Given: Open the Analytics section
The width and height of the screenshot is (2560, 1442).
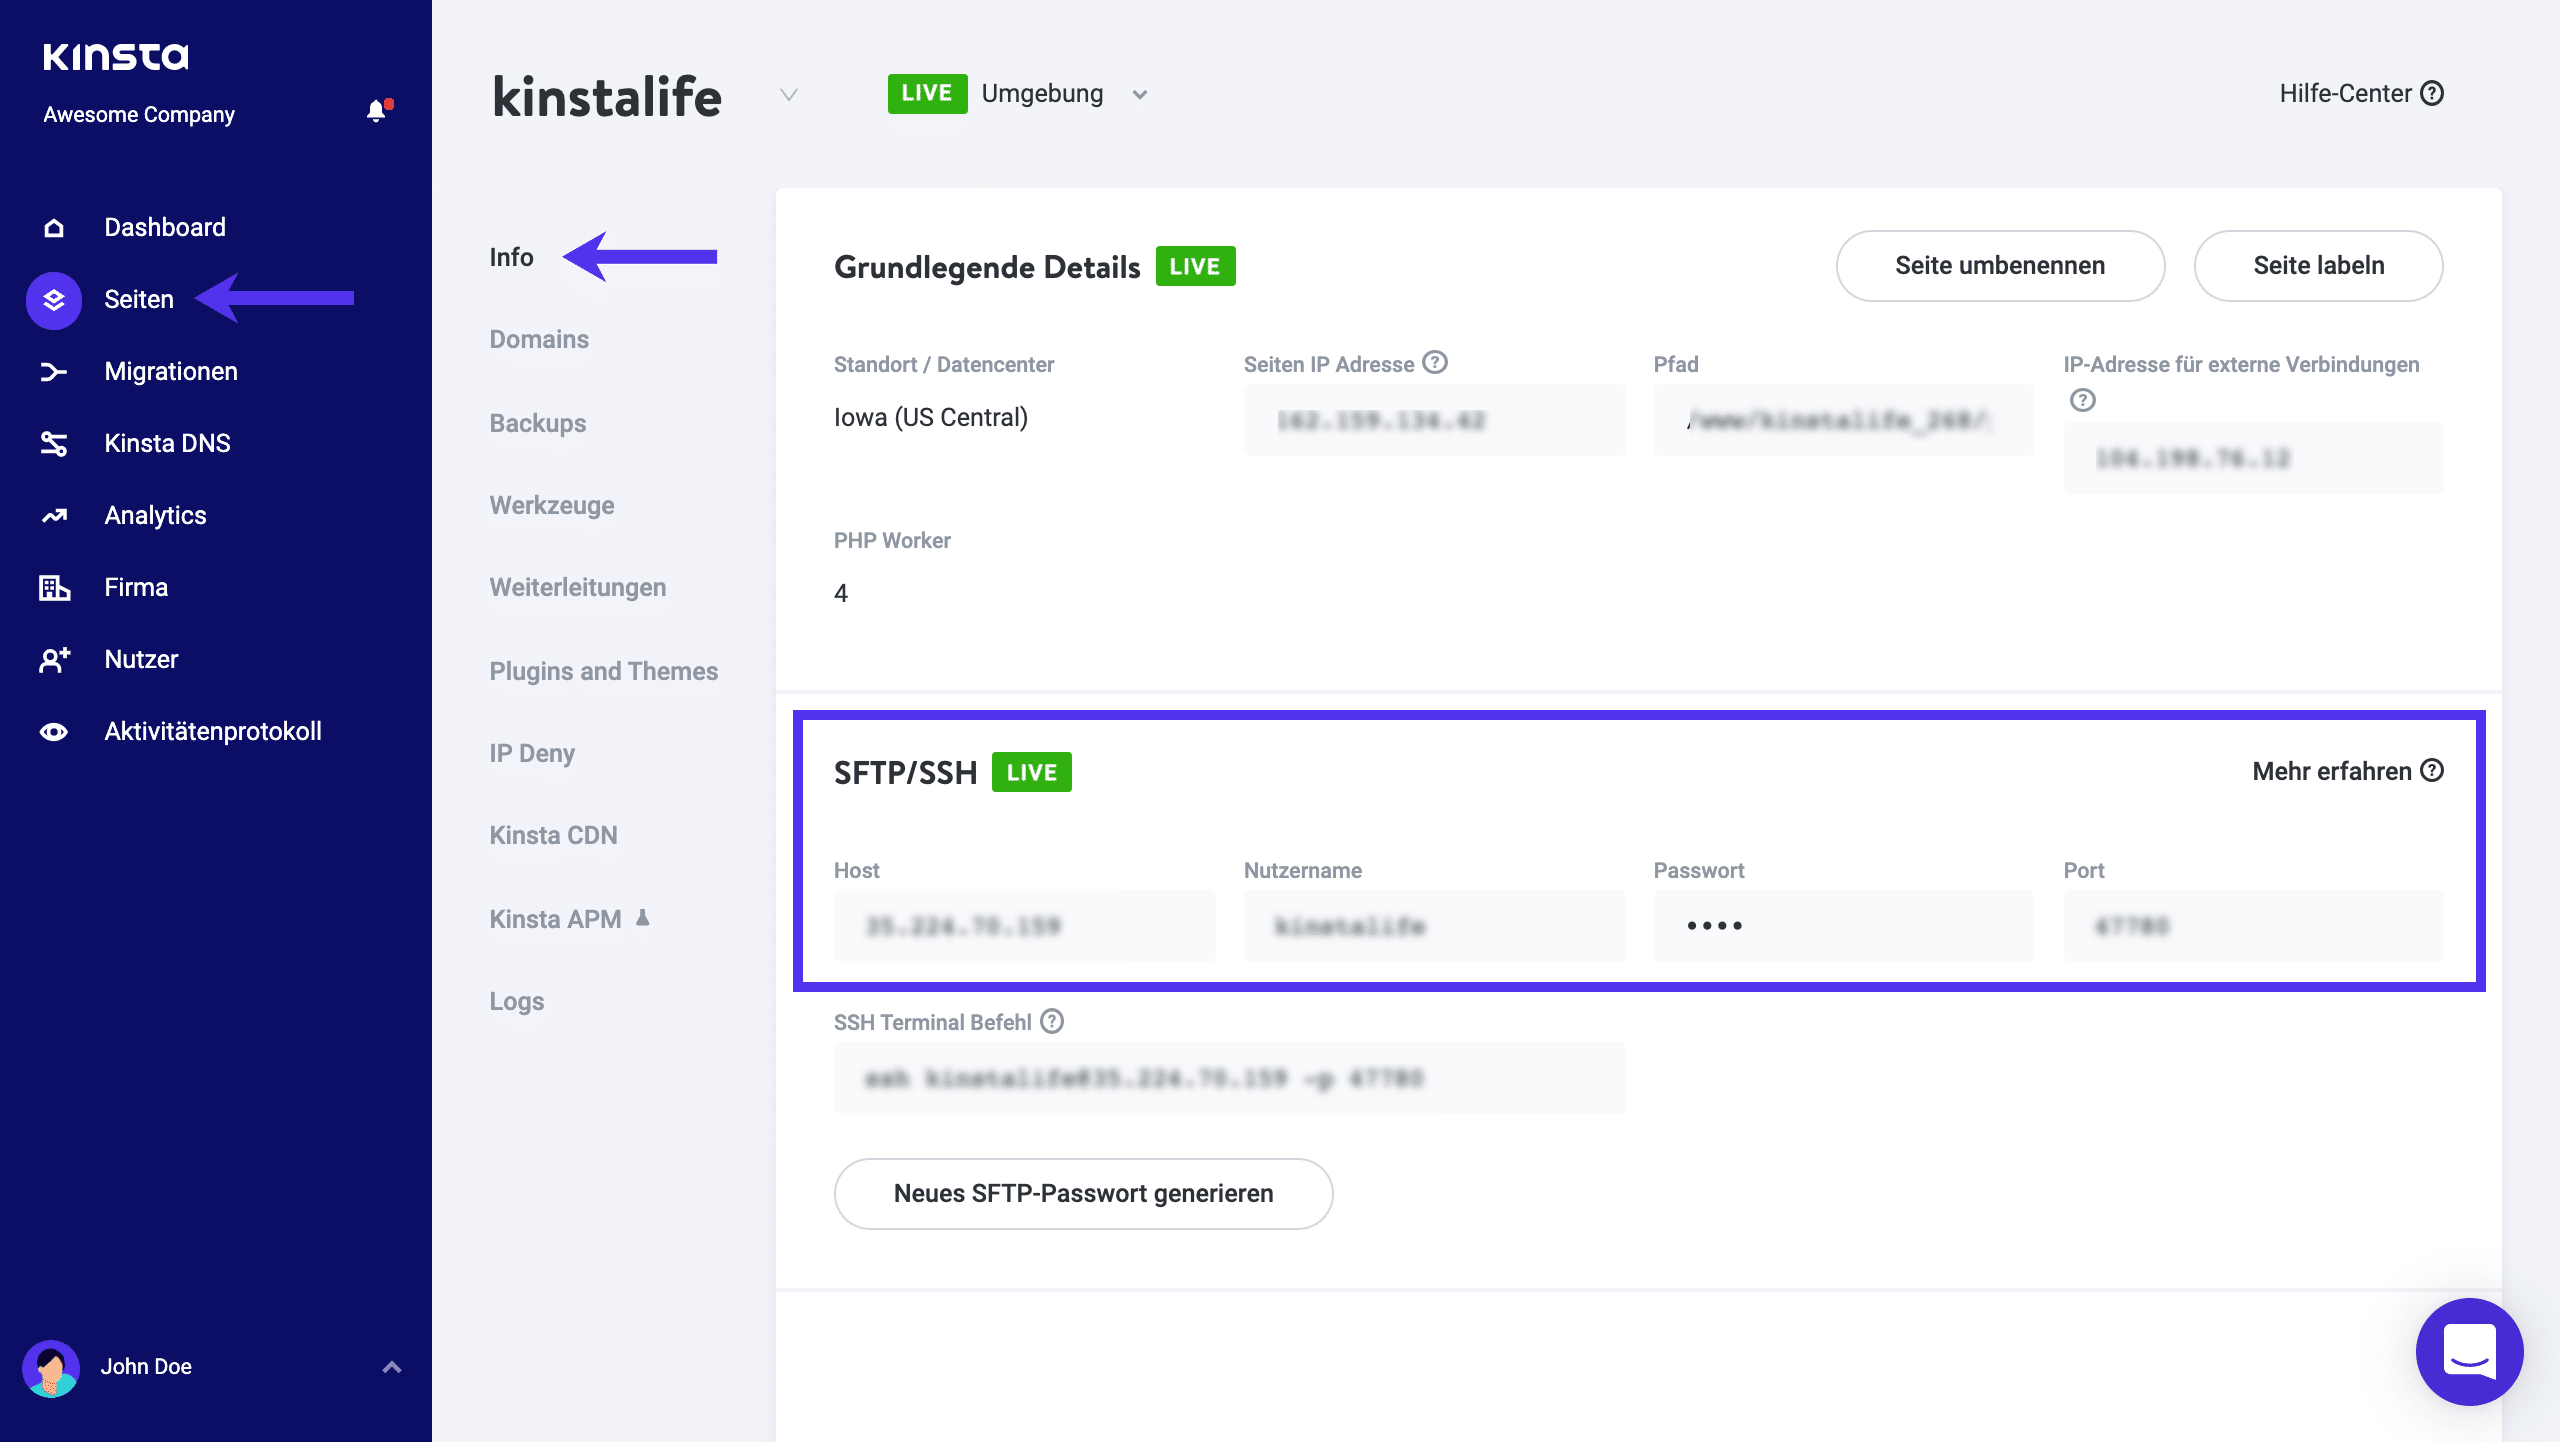Looking at the screenshot, I should click(154, 515).
